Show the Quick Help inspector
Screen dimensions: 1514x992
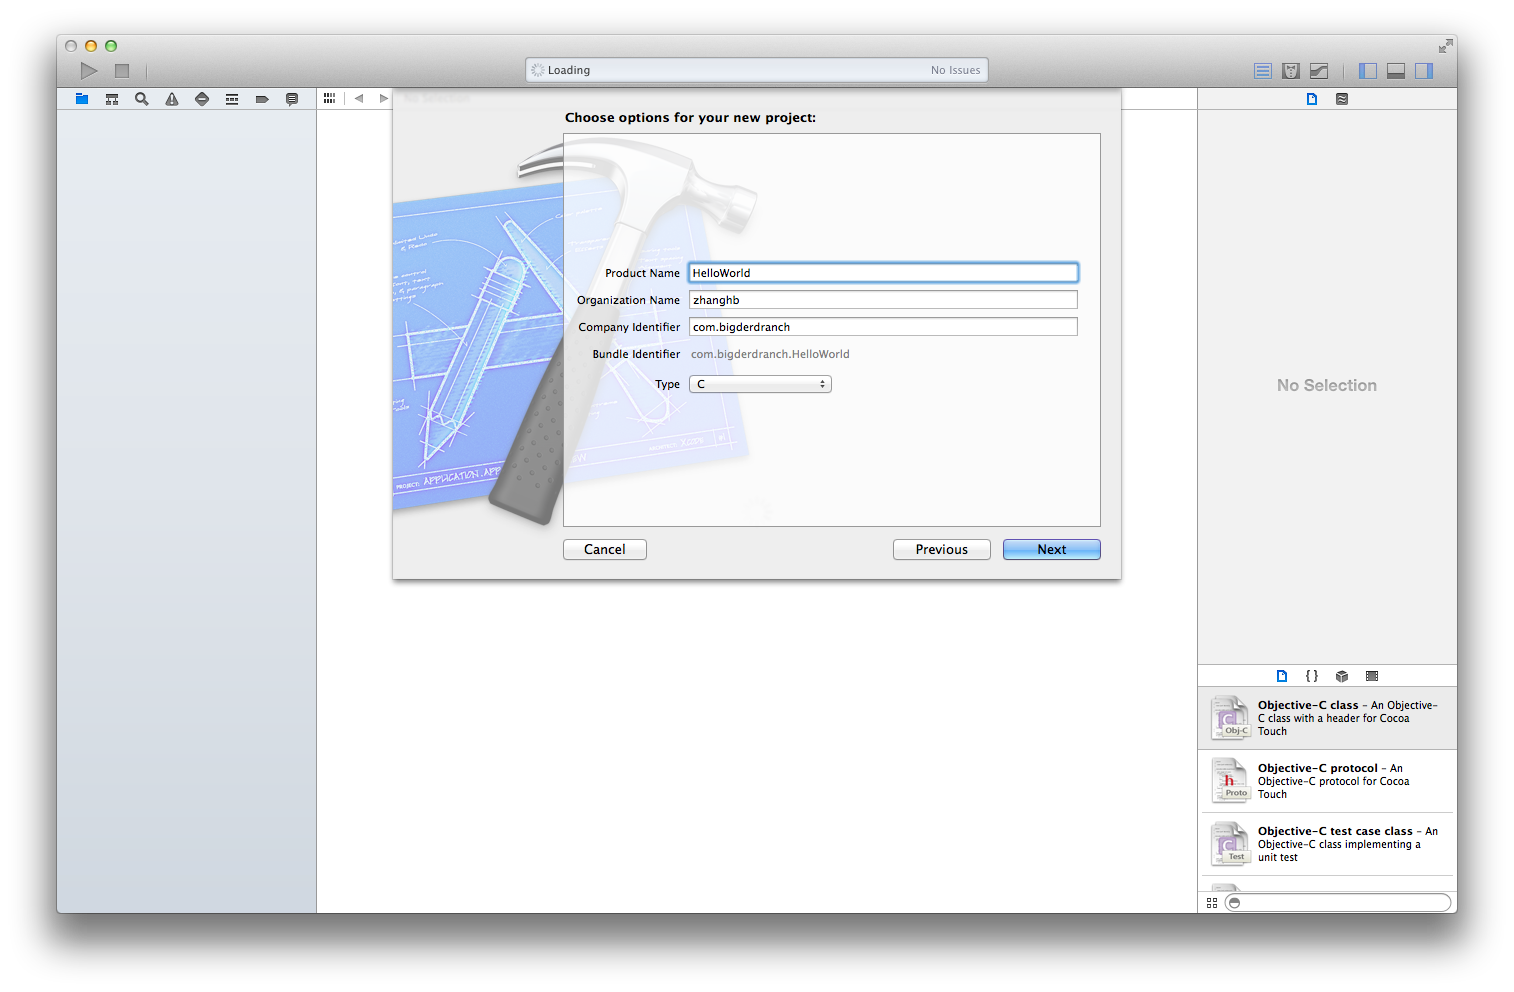click(1342, 99)
